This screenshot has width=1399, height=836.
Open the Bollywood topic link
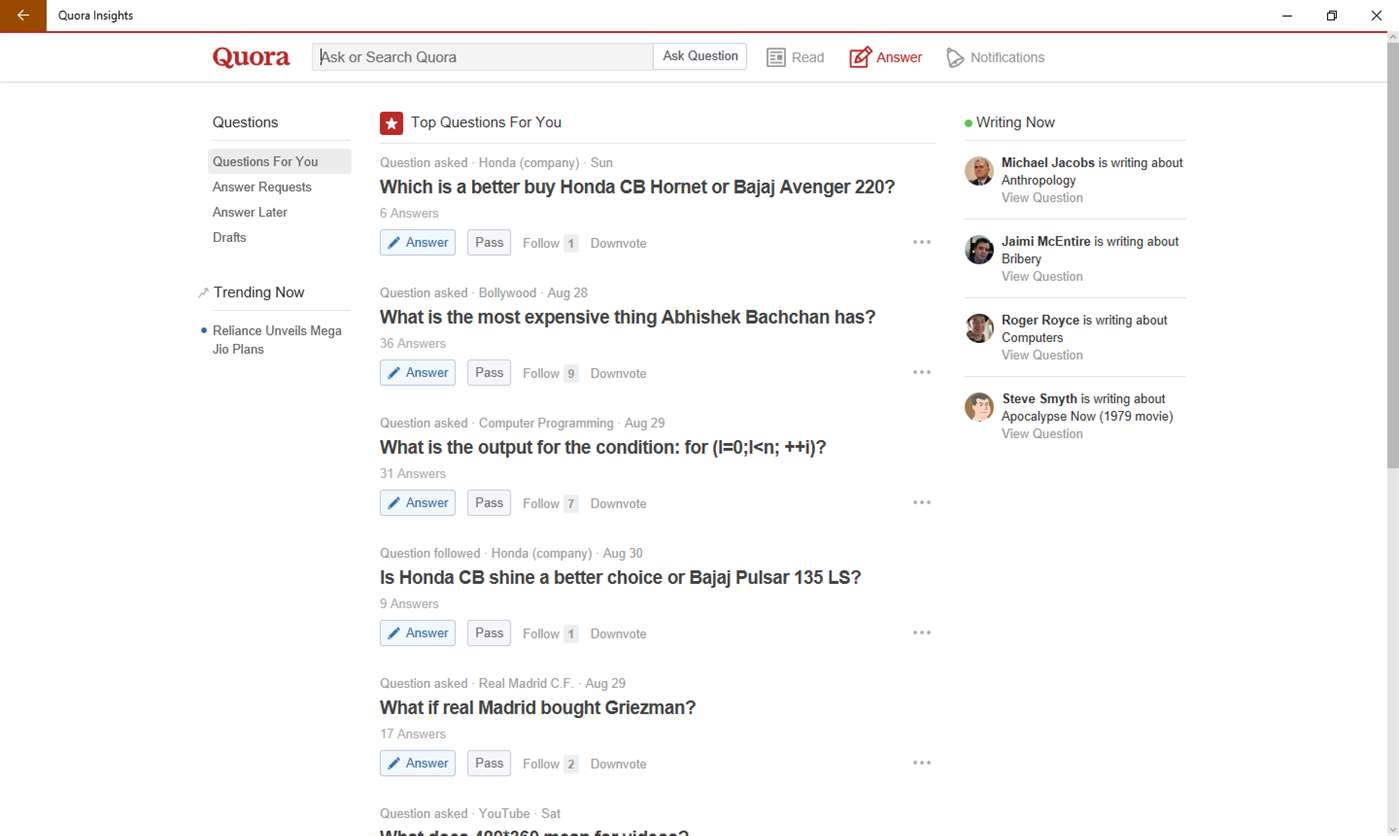point(507,293)
